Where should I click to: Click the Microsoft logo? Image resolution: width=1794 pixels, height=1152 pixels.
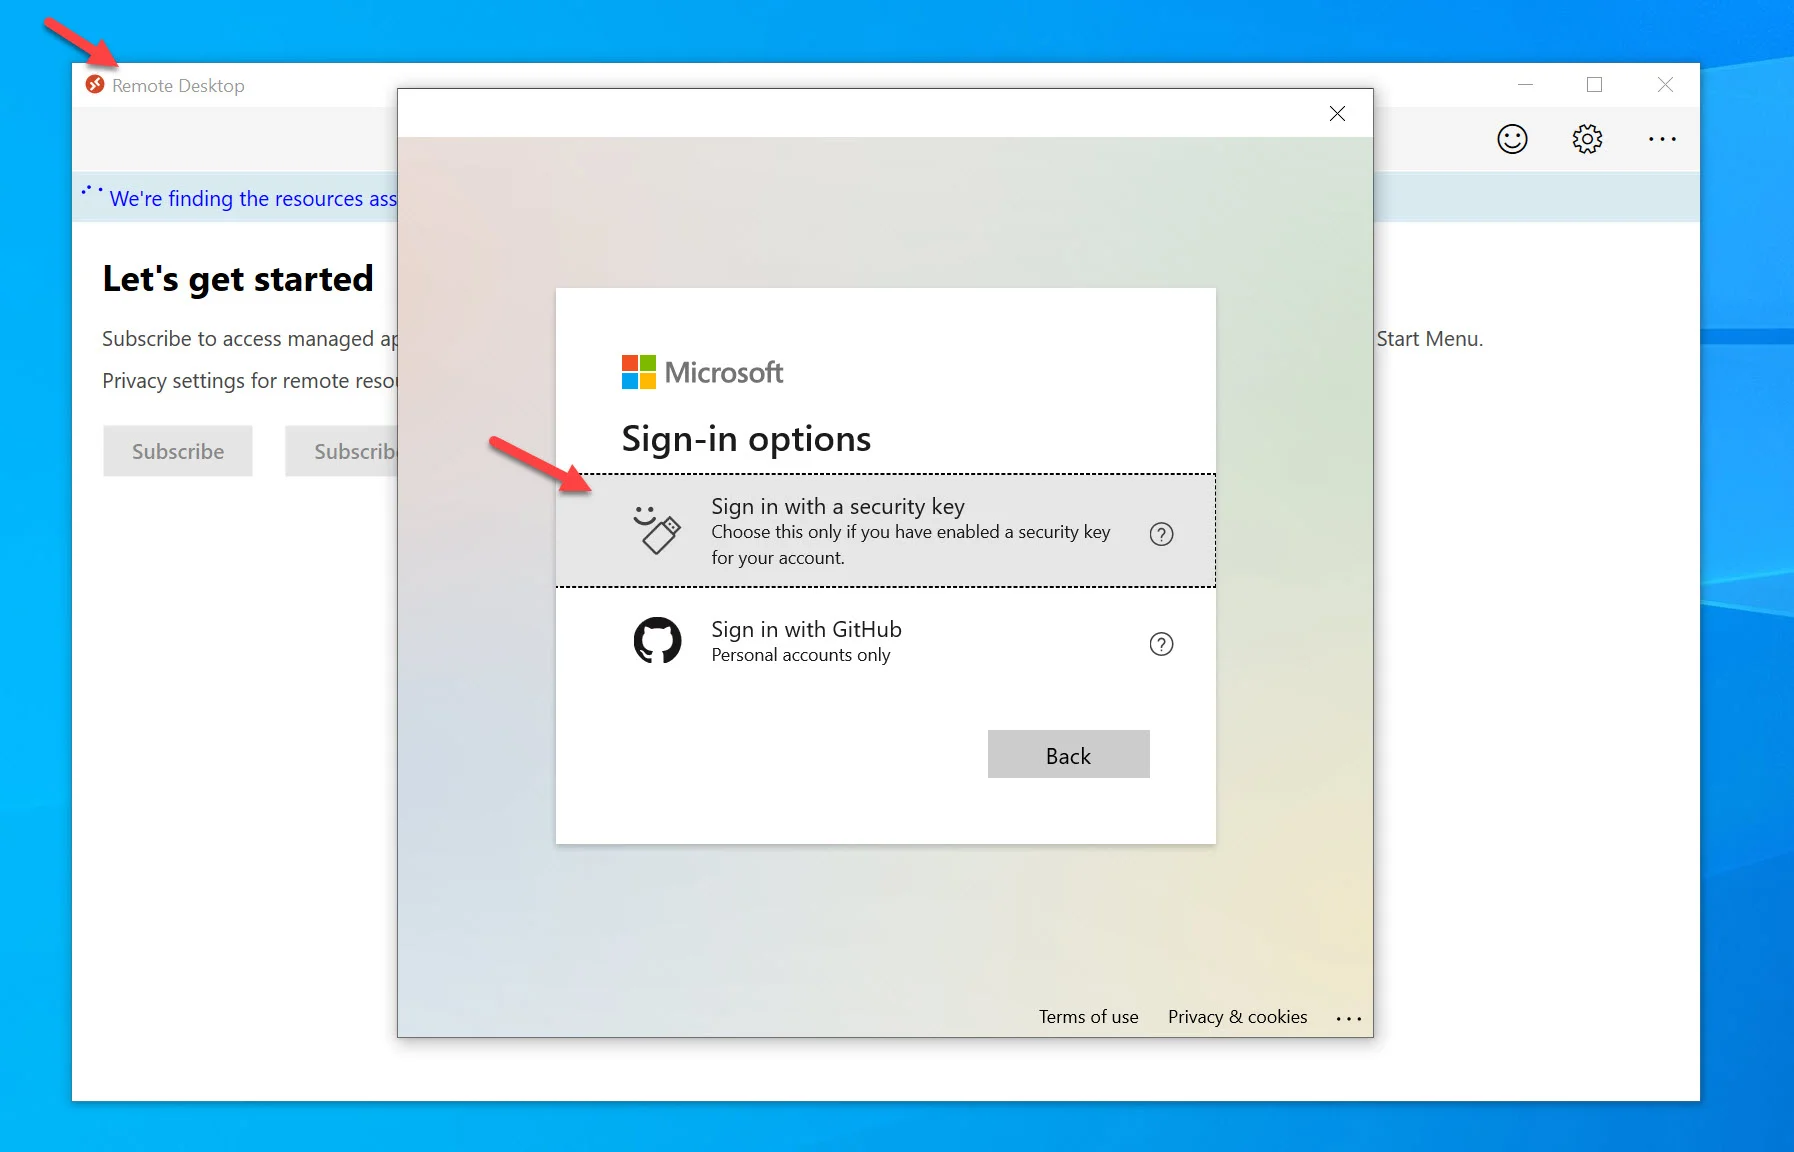(702, 373)
